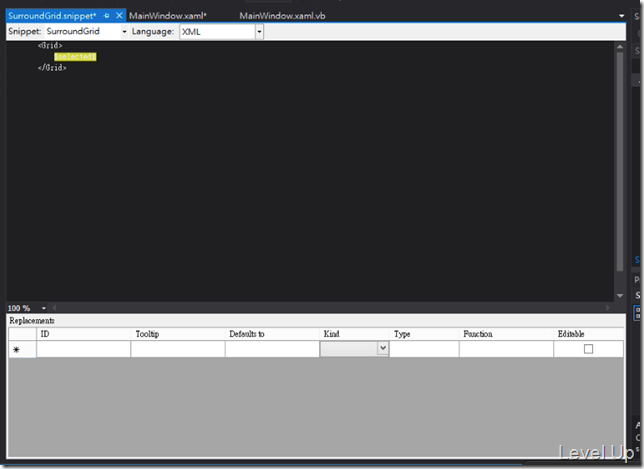Click the Type column header
The image size is (644, 469).
click(x=424, y=334)
